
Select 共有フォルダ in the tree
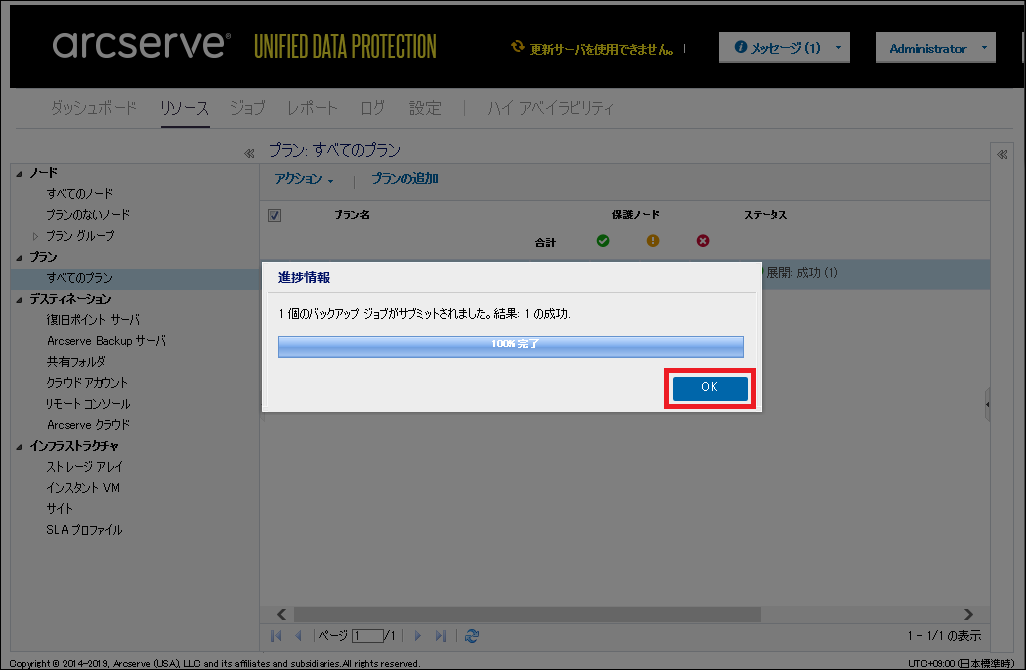click(76, 362)
